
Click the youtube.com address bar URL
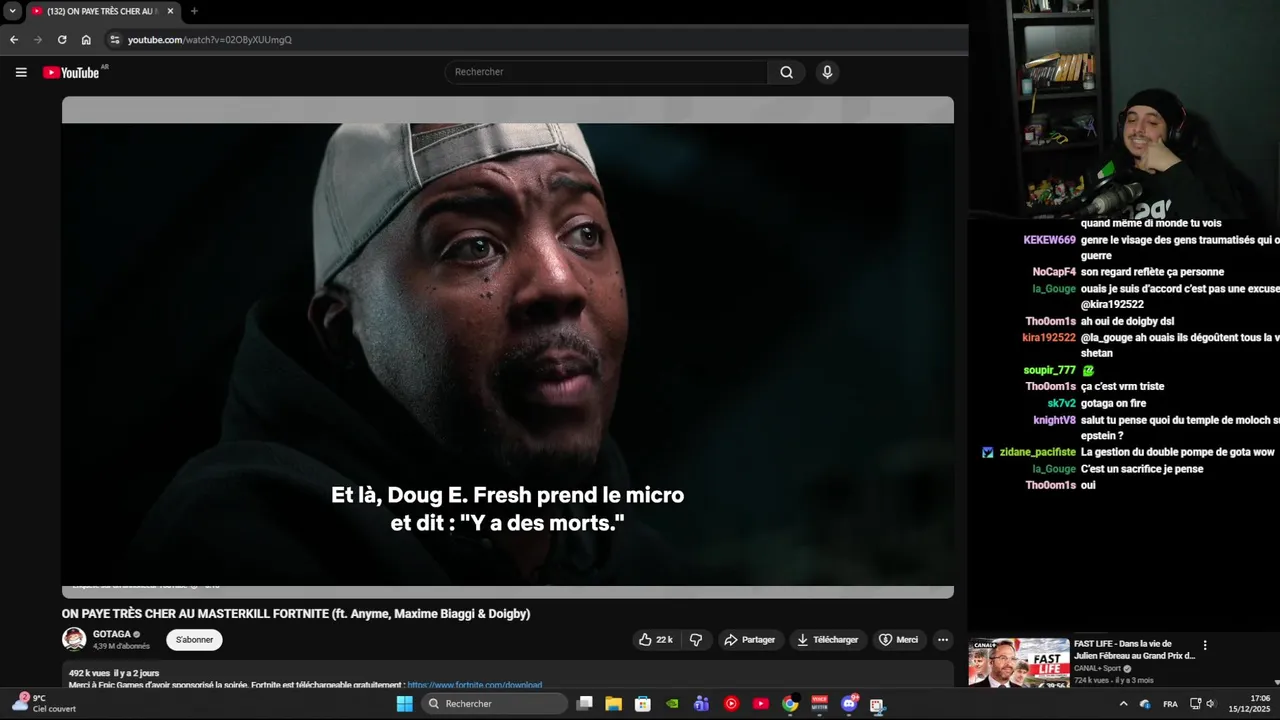(x=210, y=40)
